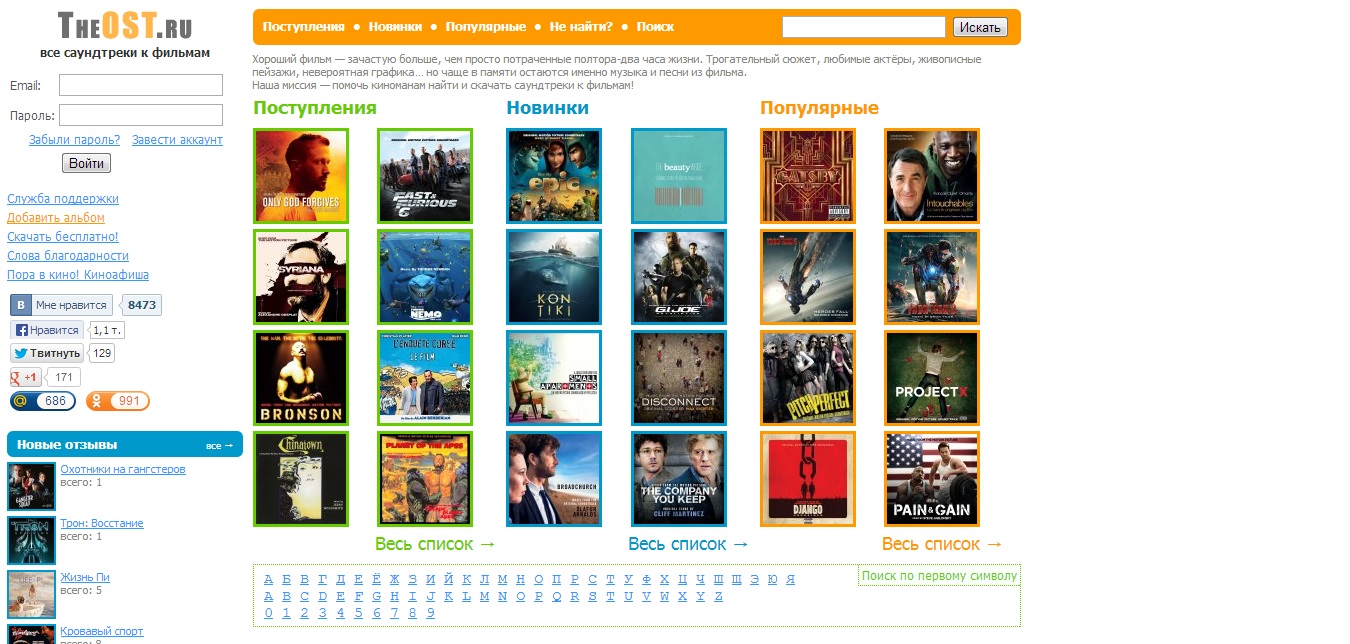Open the Chinatown soundtrack cover
Image resolution: width=1350 pixels, height=644 pixels.
[301, 479]
